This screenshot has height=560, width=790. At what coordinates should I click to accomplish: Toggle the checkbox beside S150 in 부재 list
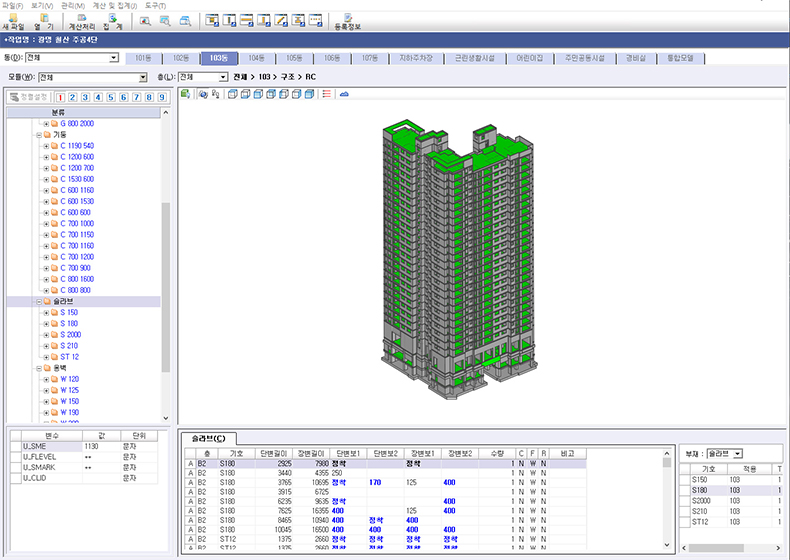pyautogui.click(x=685, y=480)
